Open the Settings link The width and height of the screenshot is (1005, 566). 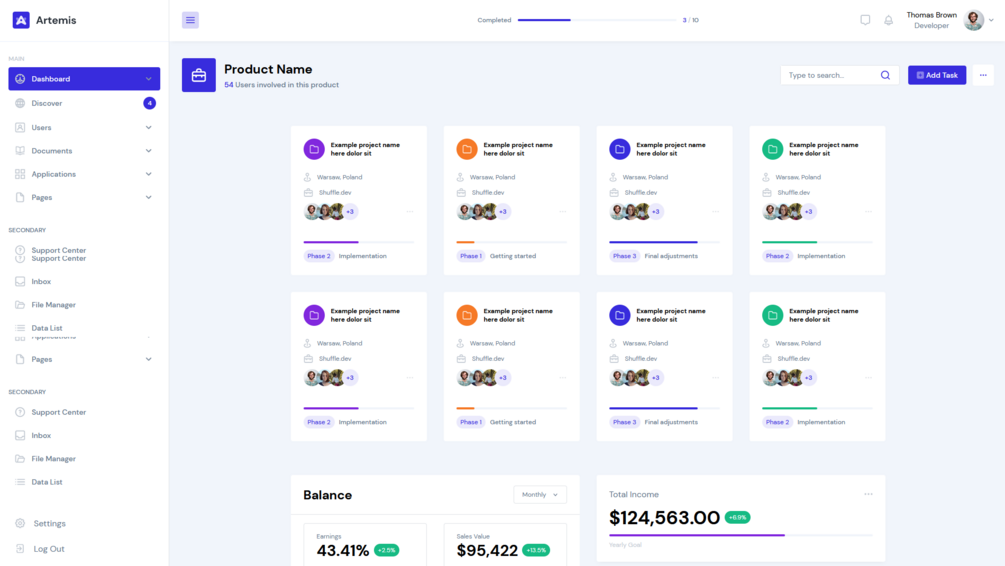[49, 523]
